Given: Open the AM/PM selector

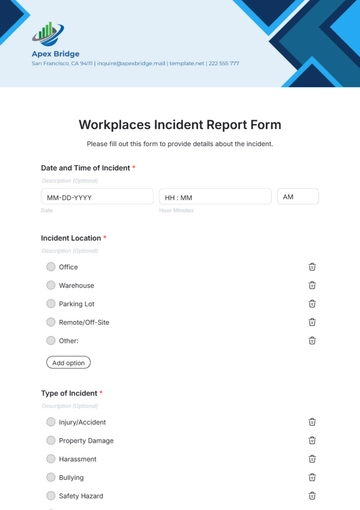Looking at the screenshot, I should 298,197.
